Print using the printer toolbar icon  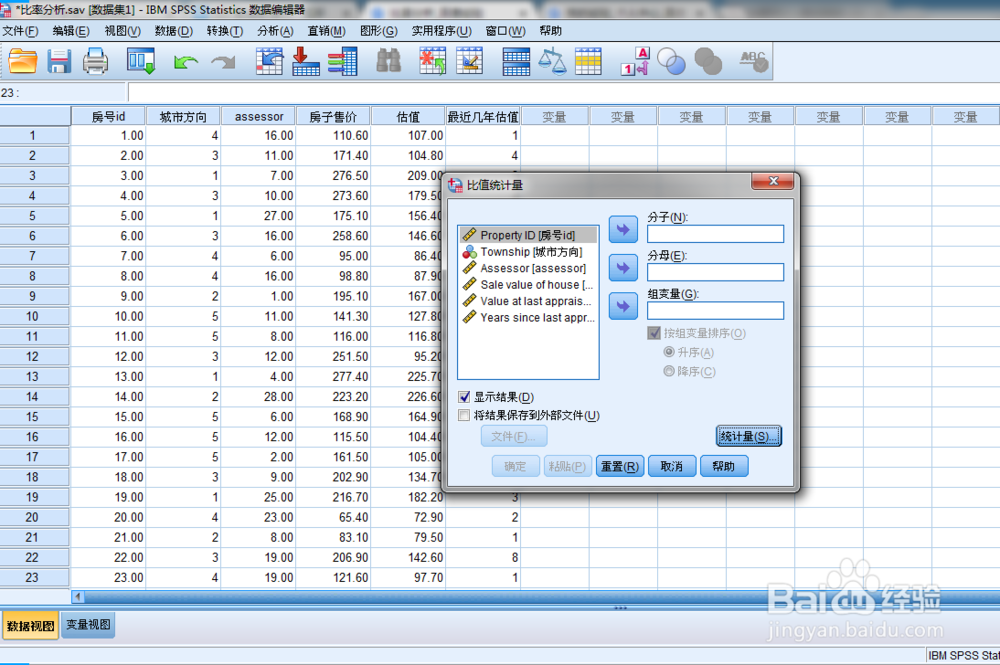click(x=96, y=62)
